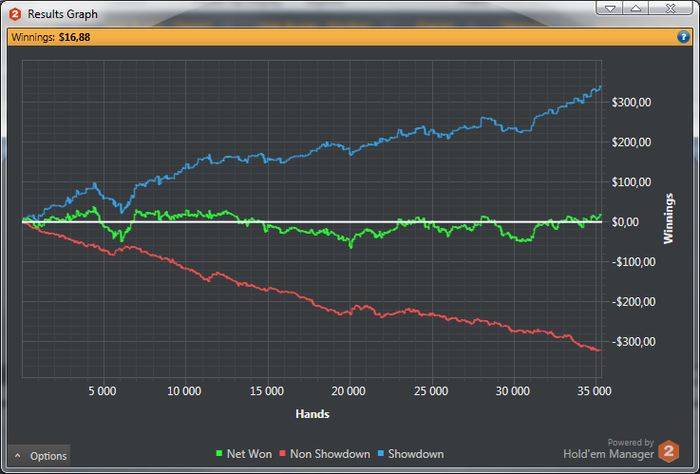Click the end point of the blue Showdown line
The image size is (700, 474).
pos(600,87)
